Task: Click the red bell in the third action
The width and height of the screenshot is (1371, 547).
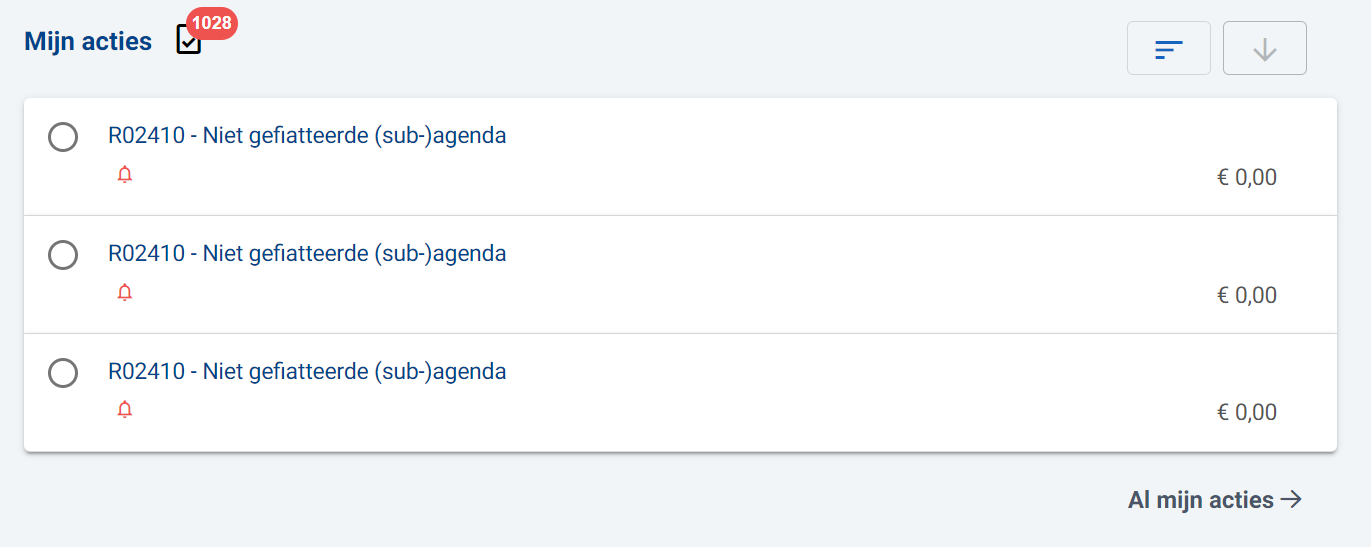Action: (x=125, y=410)
